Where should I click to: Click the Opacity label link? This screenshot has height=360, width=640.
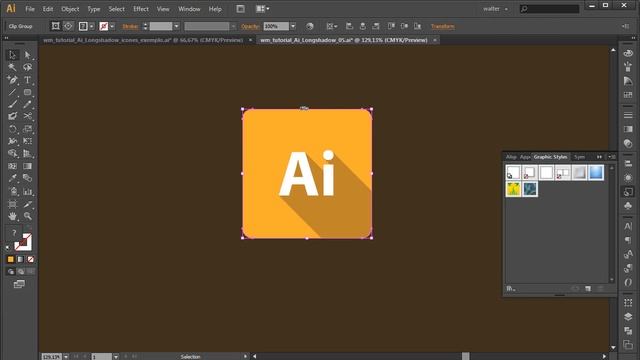[x=250, y=26]
